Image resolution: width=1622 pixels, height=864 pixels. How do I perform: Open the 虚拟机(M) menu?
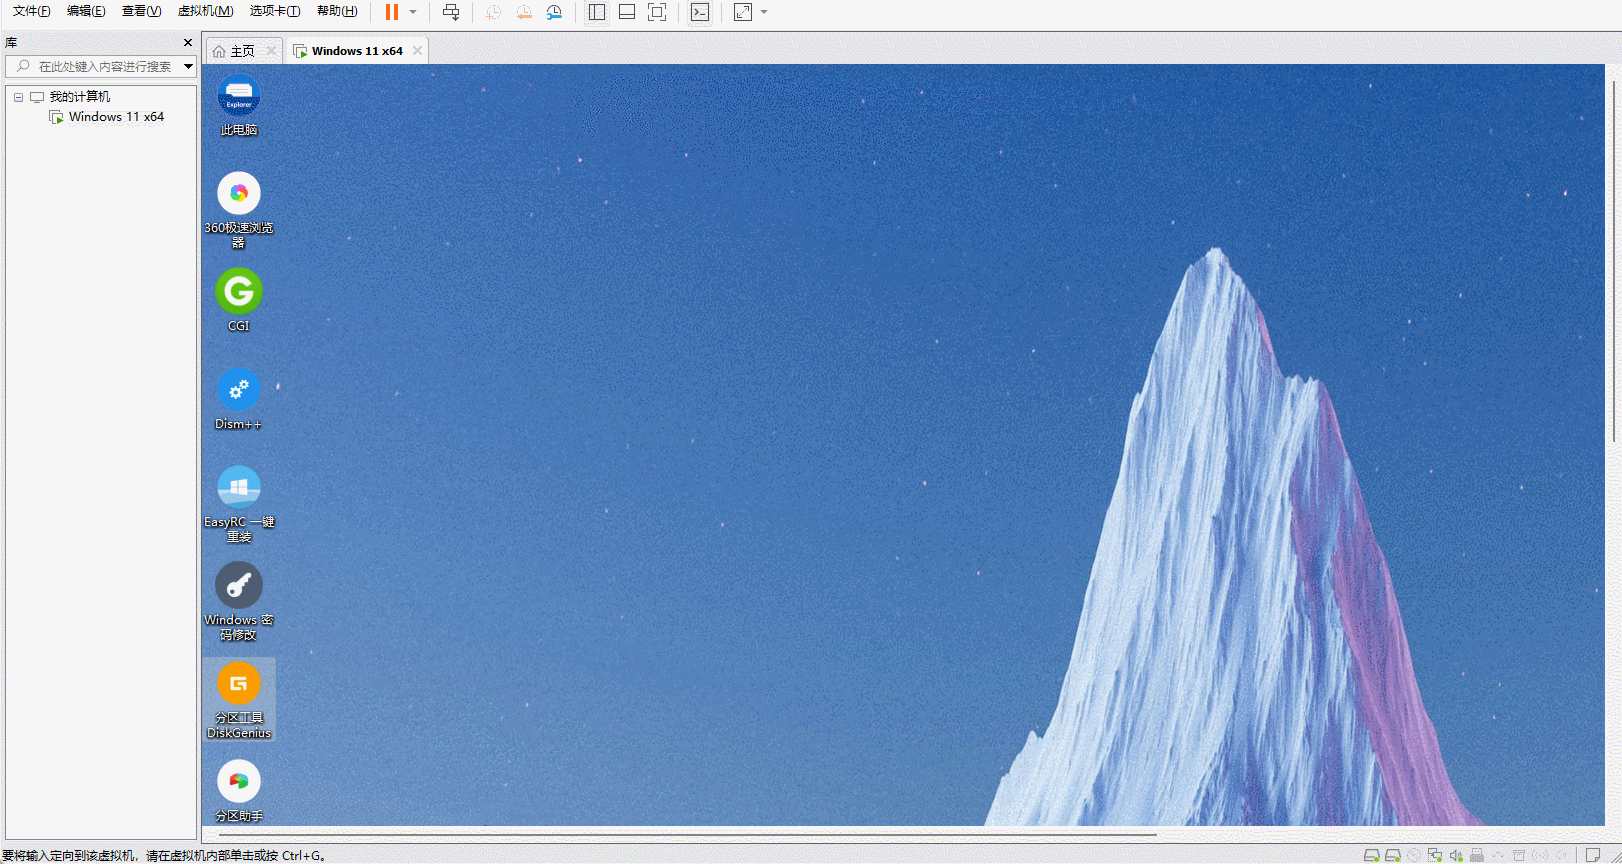pyautogui.click(x=205, y=11)
